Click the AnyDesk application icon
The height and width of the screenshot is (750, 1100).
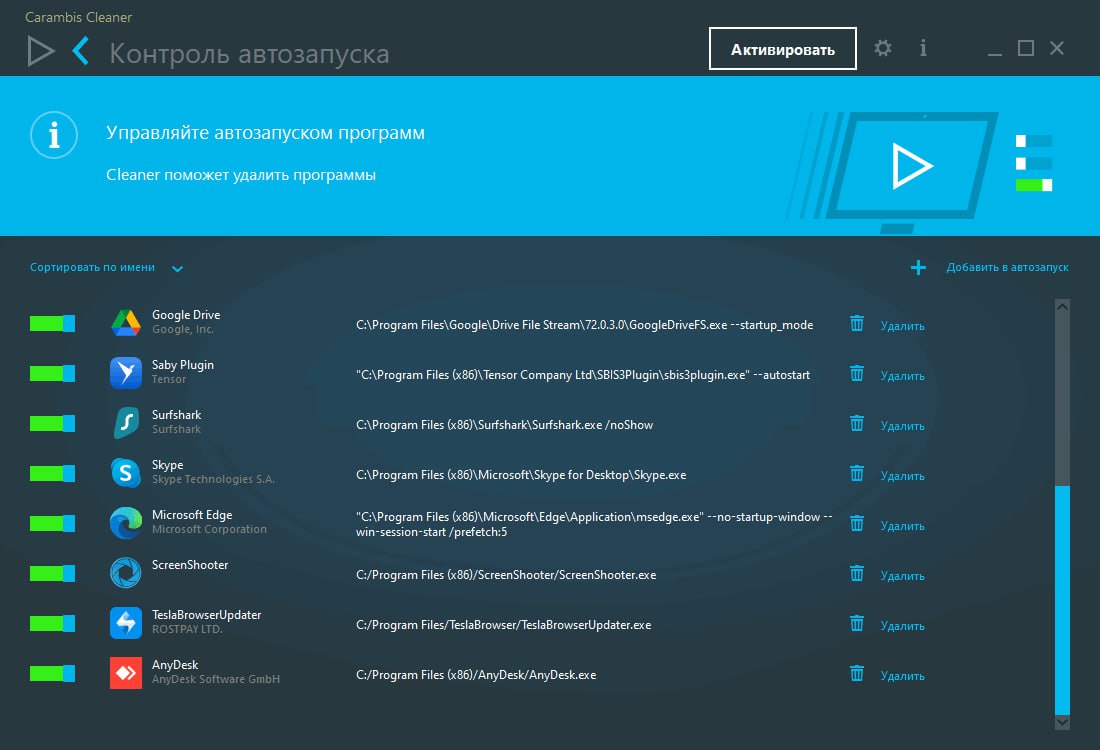[x=126, y=672]
